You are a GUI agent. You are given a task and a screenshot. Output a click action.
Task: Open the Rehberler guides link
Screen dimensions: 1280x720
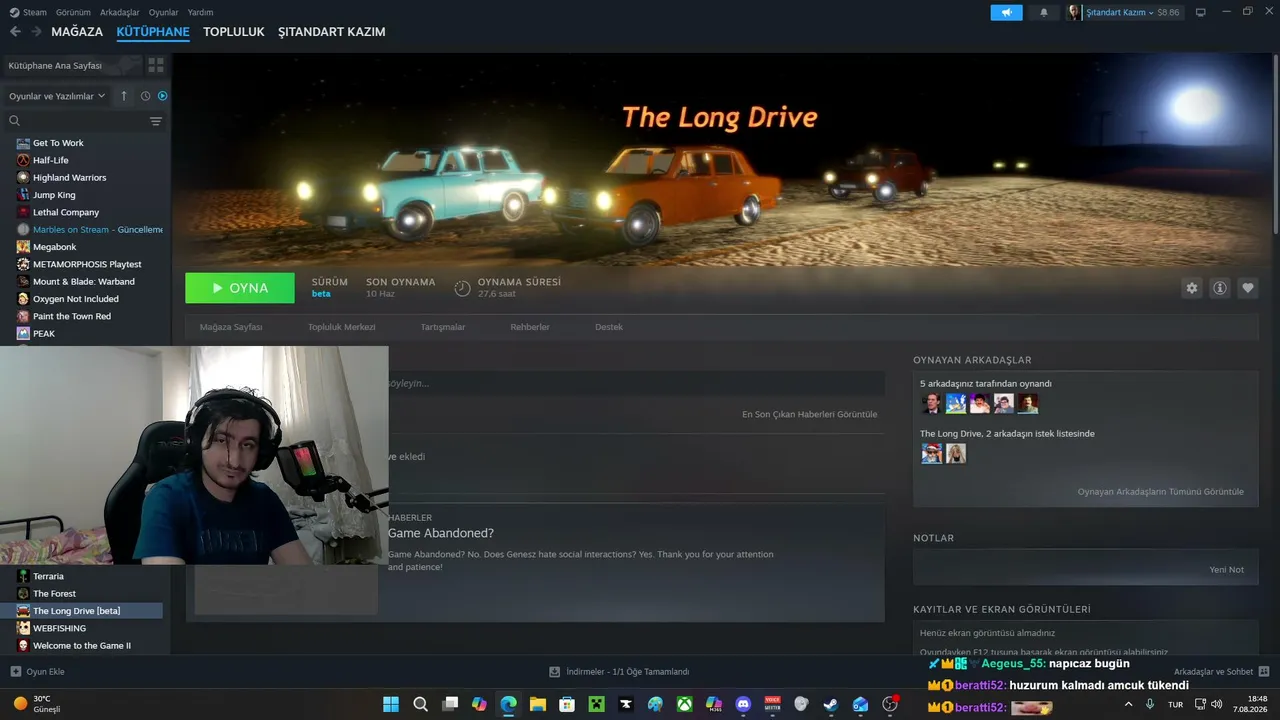tap(530, 327)
